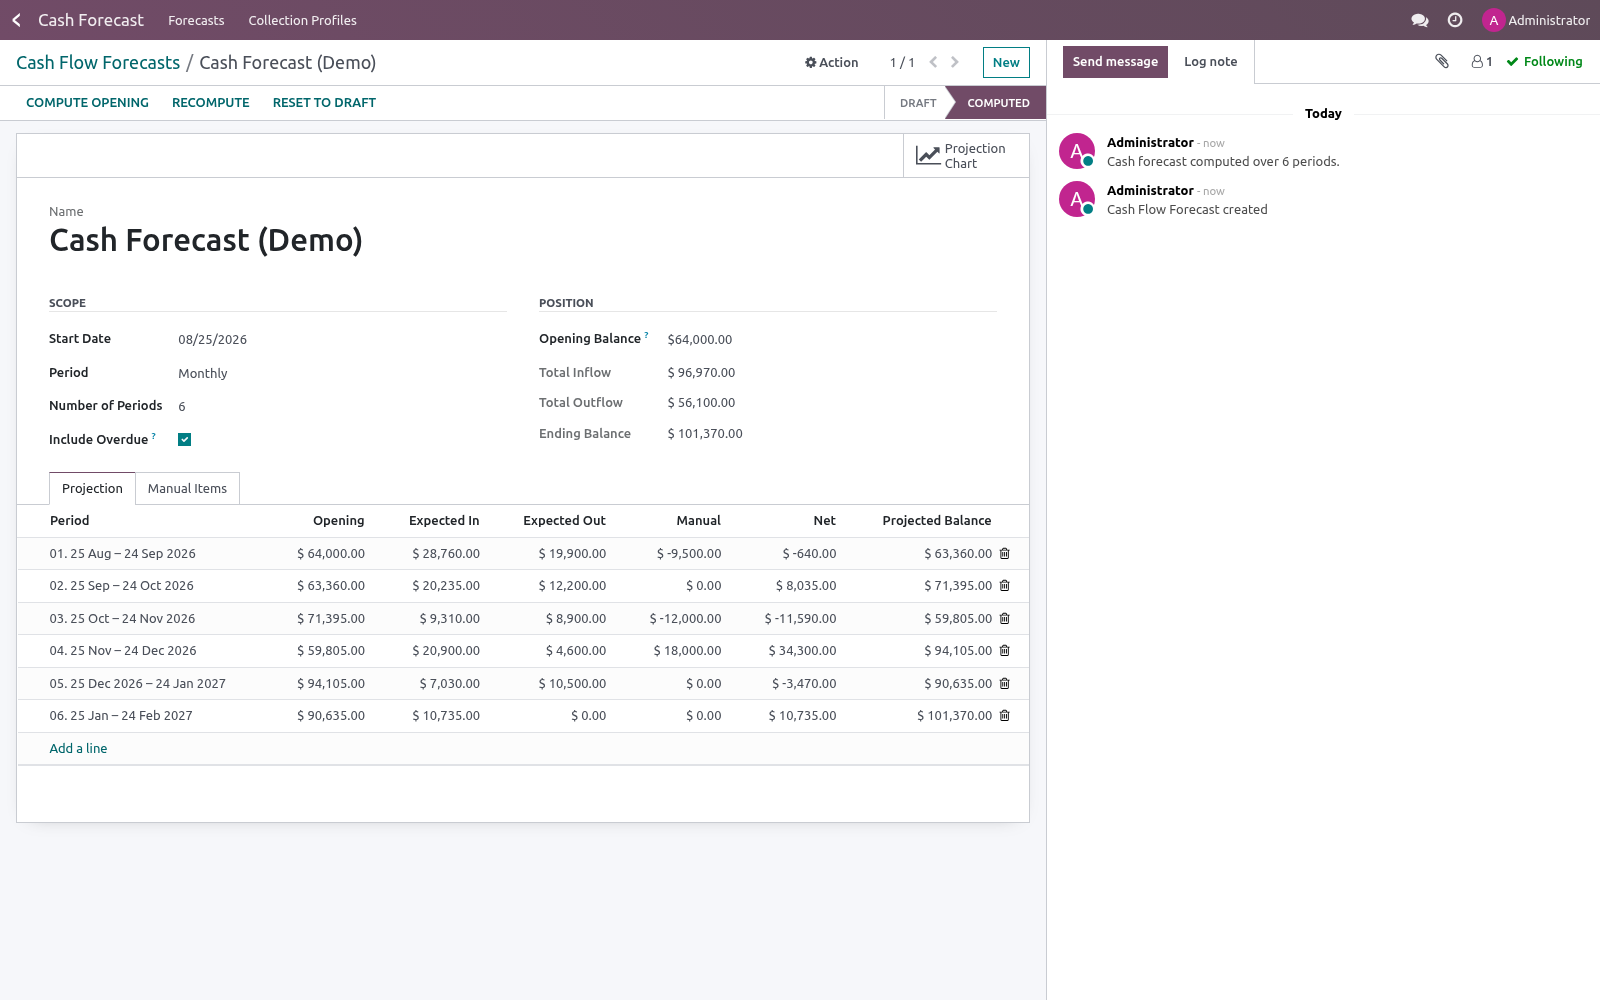Delete the 25 Dec 2026 – 24 Jan 2027 row
The width and height of the screenshot is (1600, 1000).
(x=1005, y=683)
